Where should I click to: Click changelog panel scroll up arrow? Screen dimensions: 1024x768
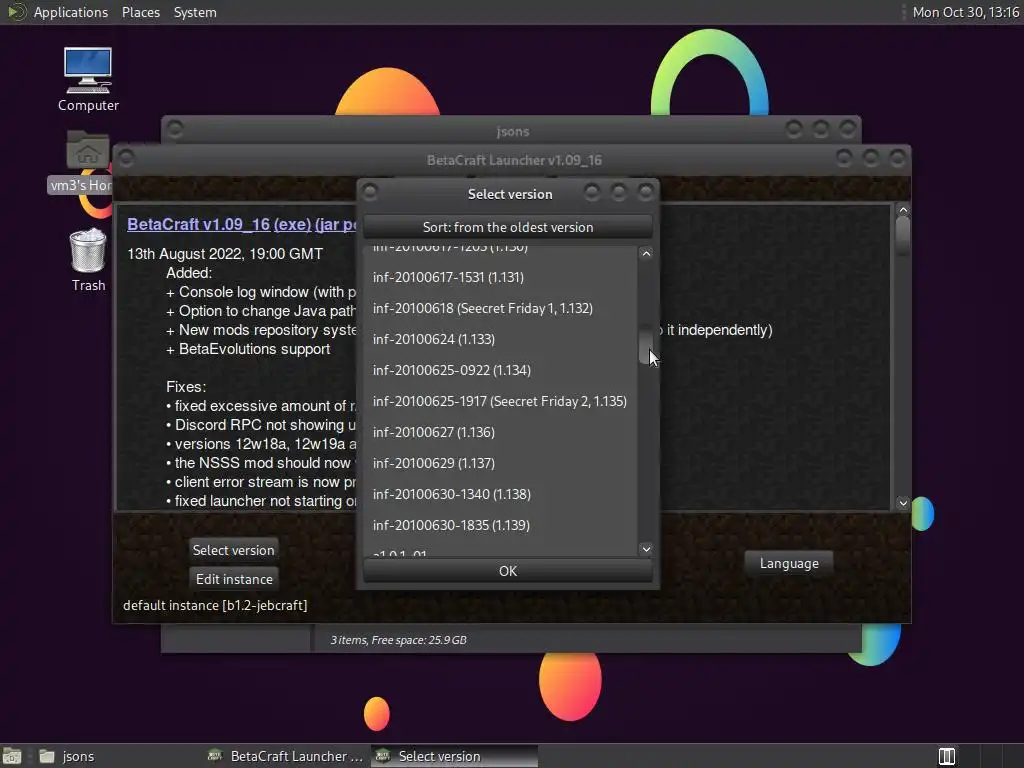point(903,210)
